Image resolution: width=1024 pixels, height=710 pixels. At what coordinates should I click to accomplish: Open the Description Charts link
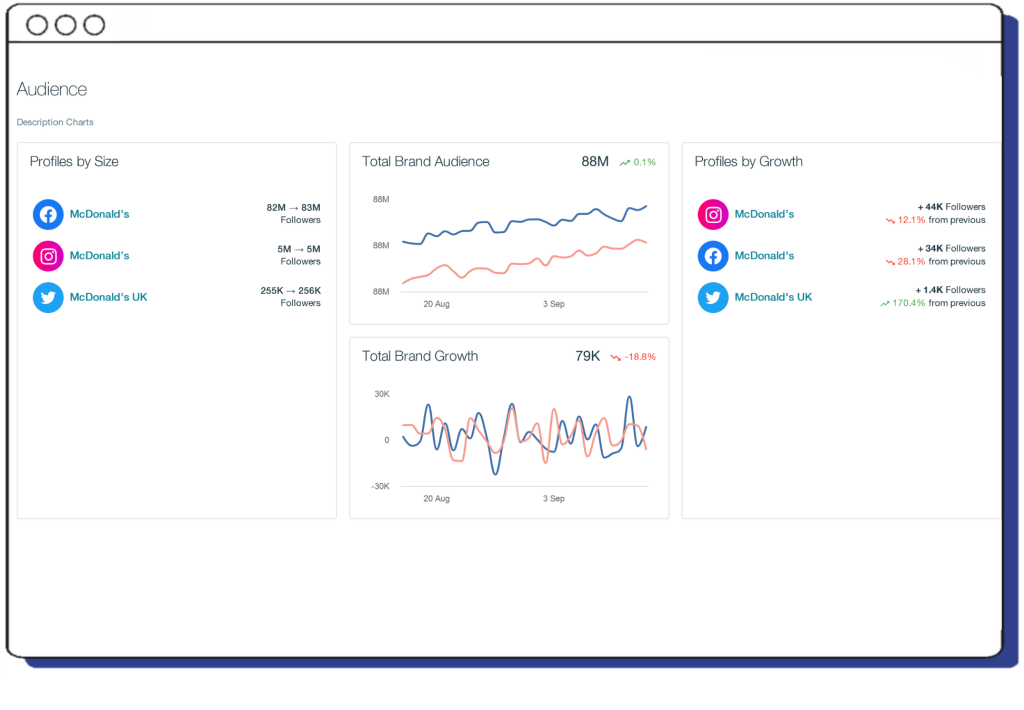(55, 122)
